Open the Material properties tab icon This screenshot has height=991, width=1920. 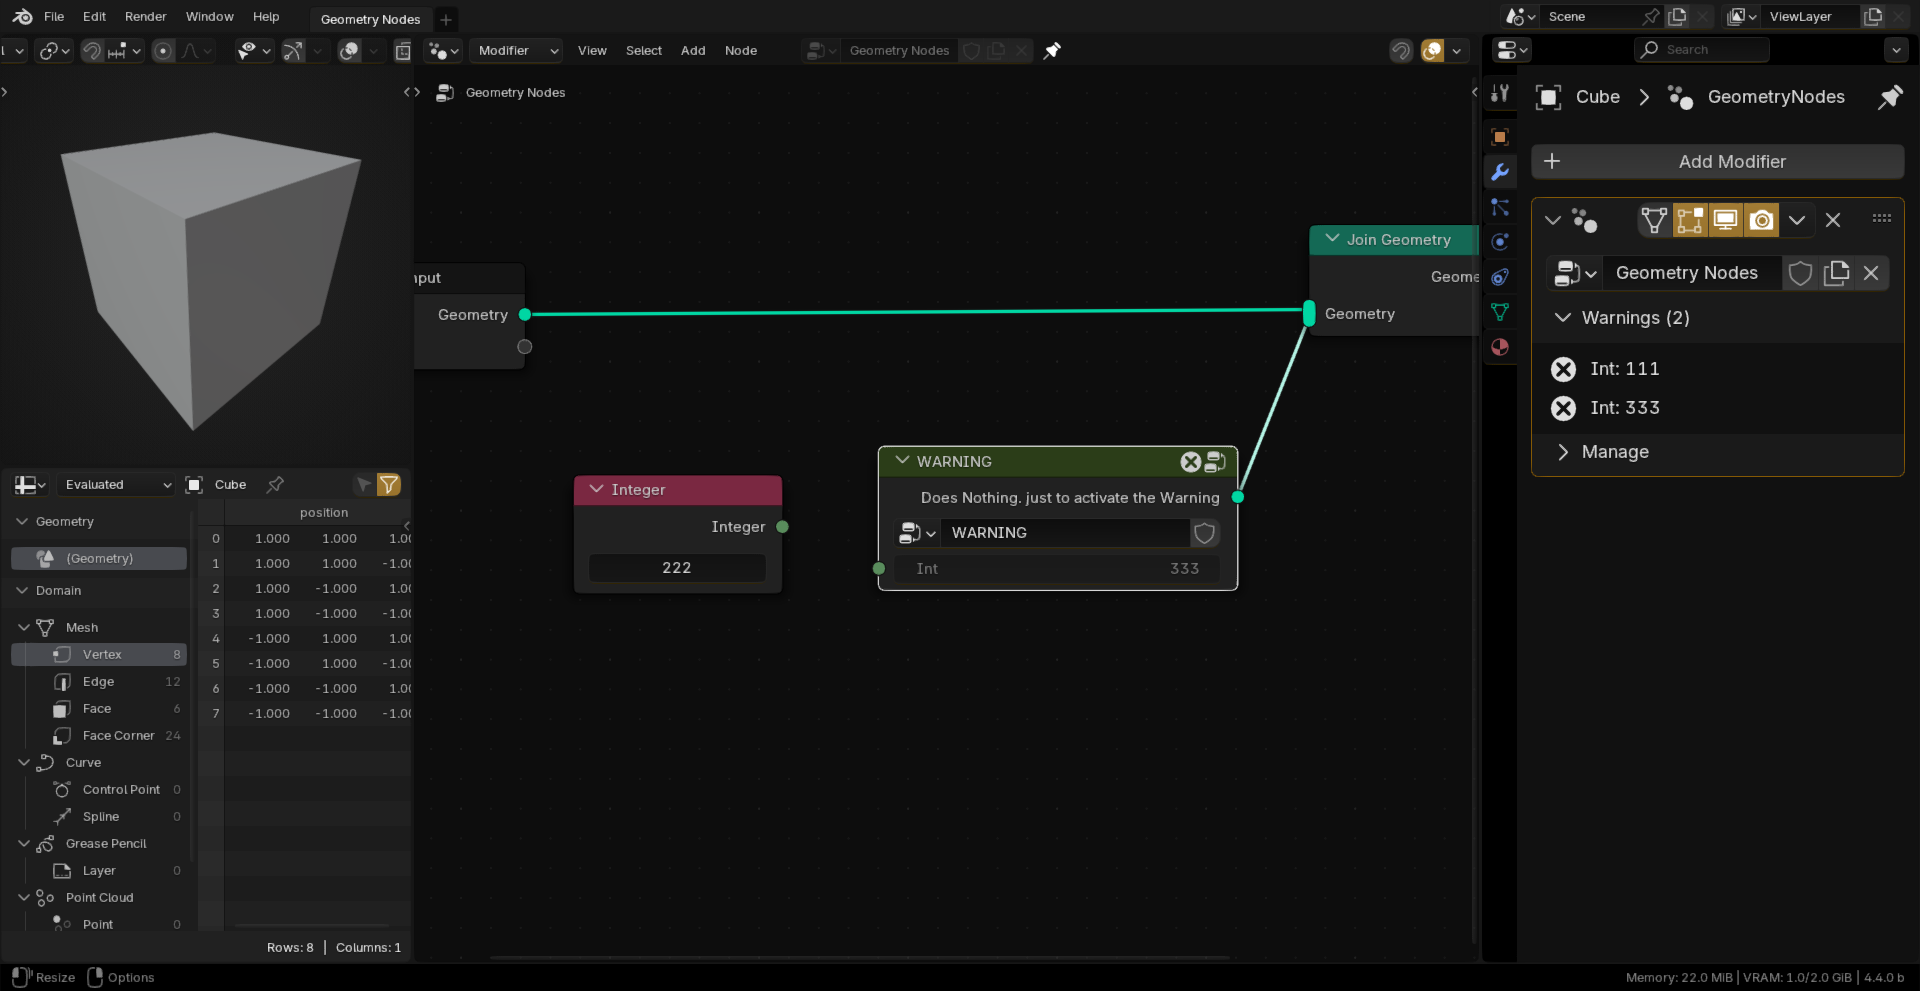[x=1500, y=347]
